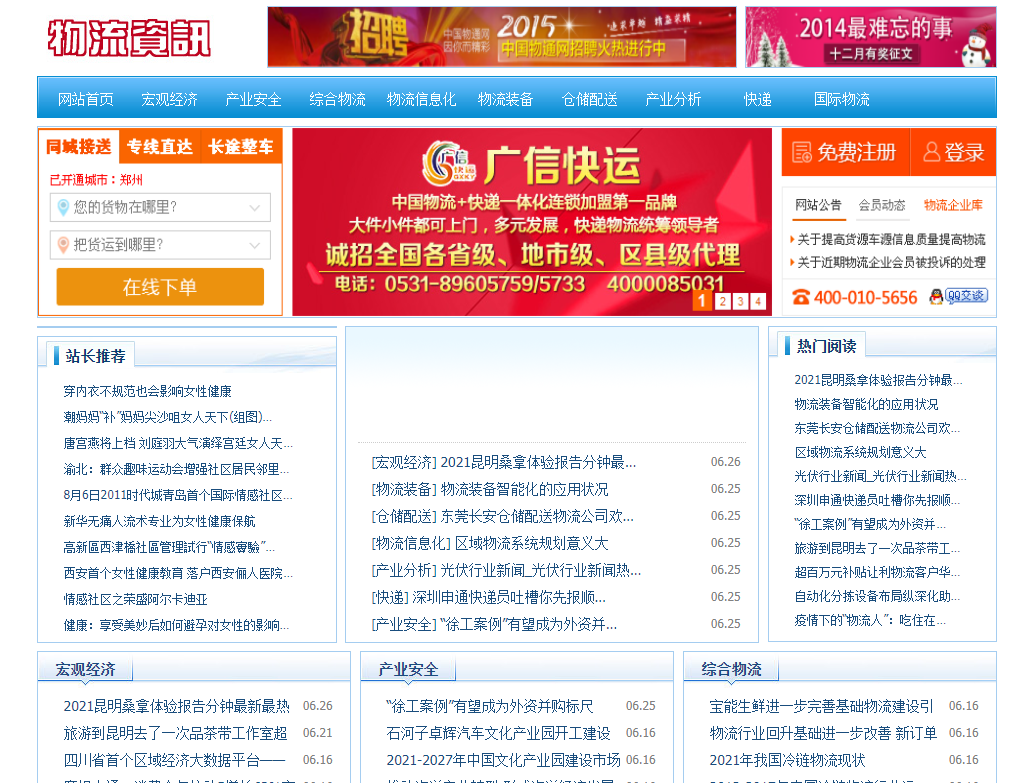
Task: Open hot read 超百万元补贴让利物流客户
Action: tap(877, 572)
